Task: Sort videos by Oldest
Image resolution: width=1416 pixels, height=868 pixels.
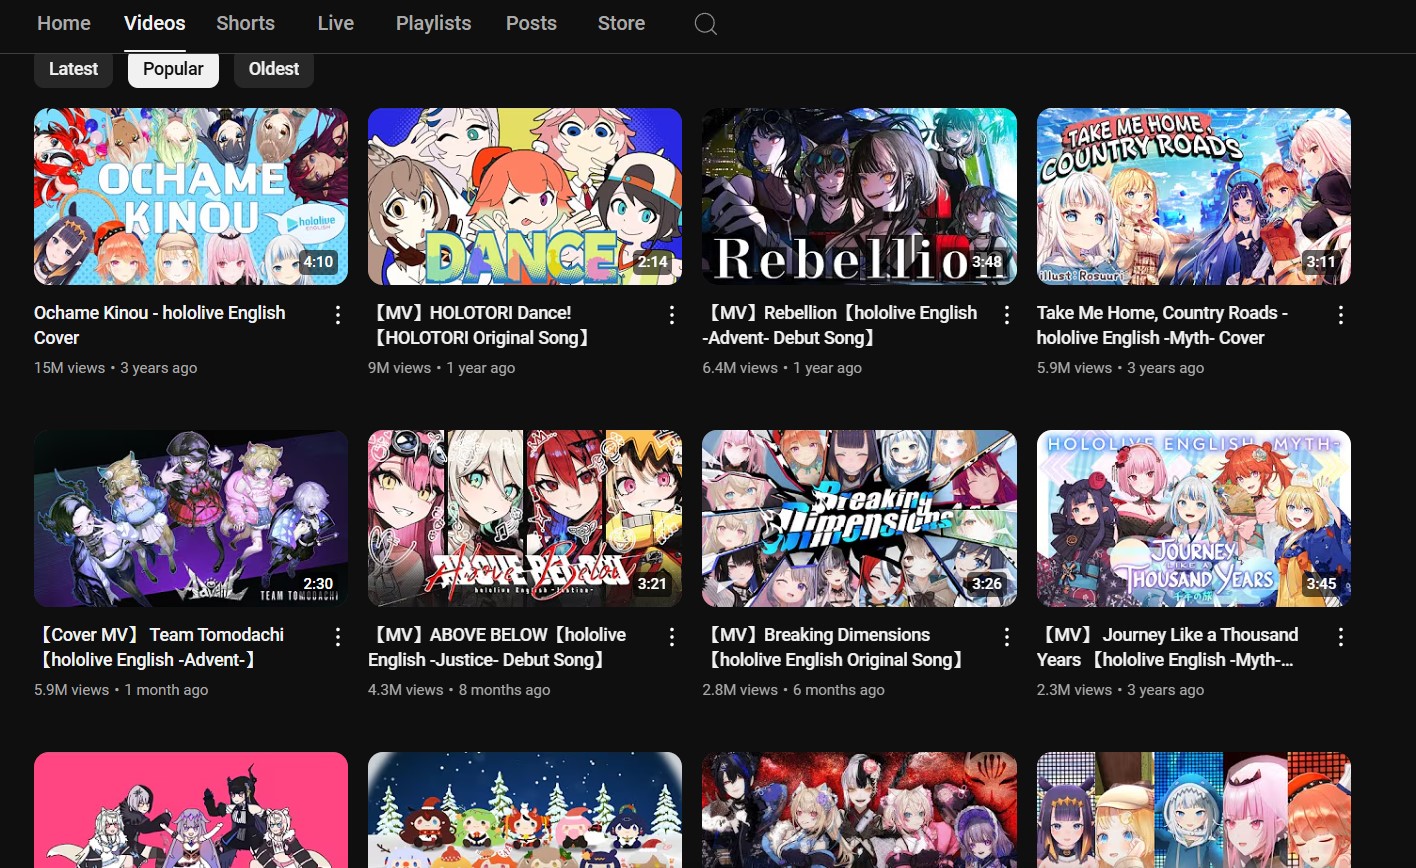Action: pyautogui.click(x=274, y=69)
